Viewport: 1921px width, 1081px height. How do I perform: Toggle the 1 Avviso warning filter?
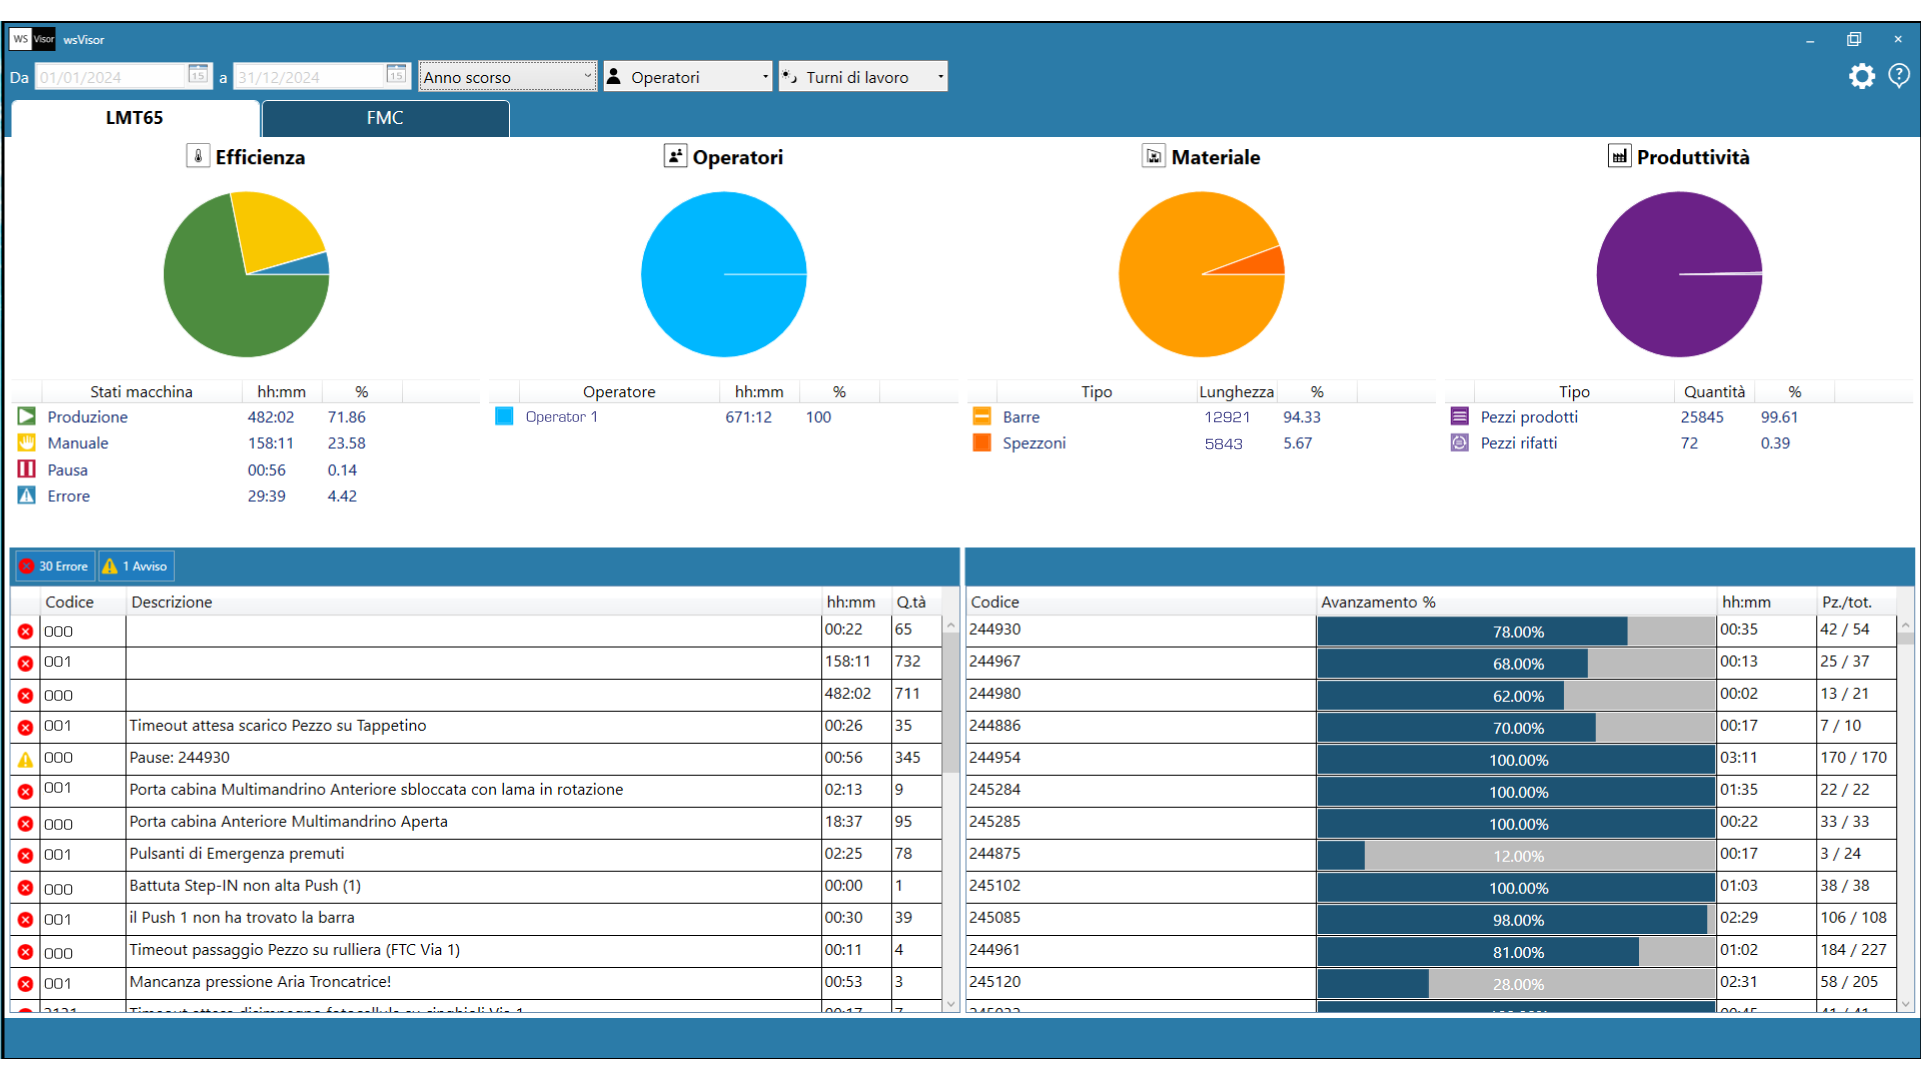pos(136,566)
